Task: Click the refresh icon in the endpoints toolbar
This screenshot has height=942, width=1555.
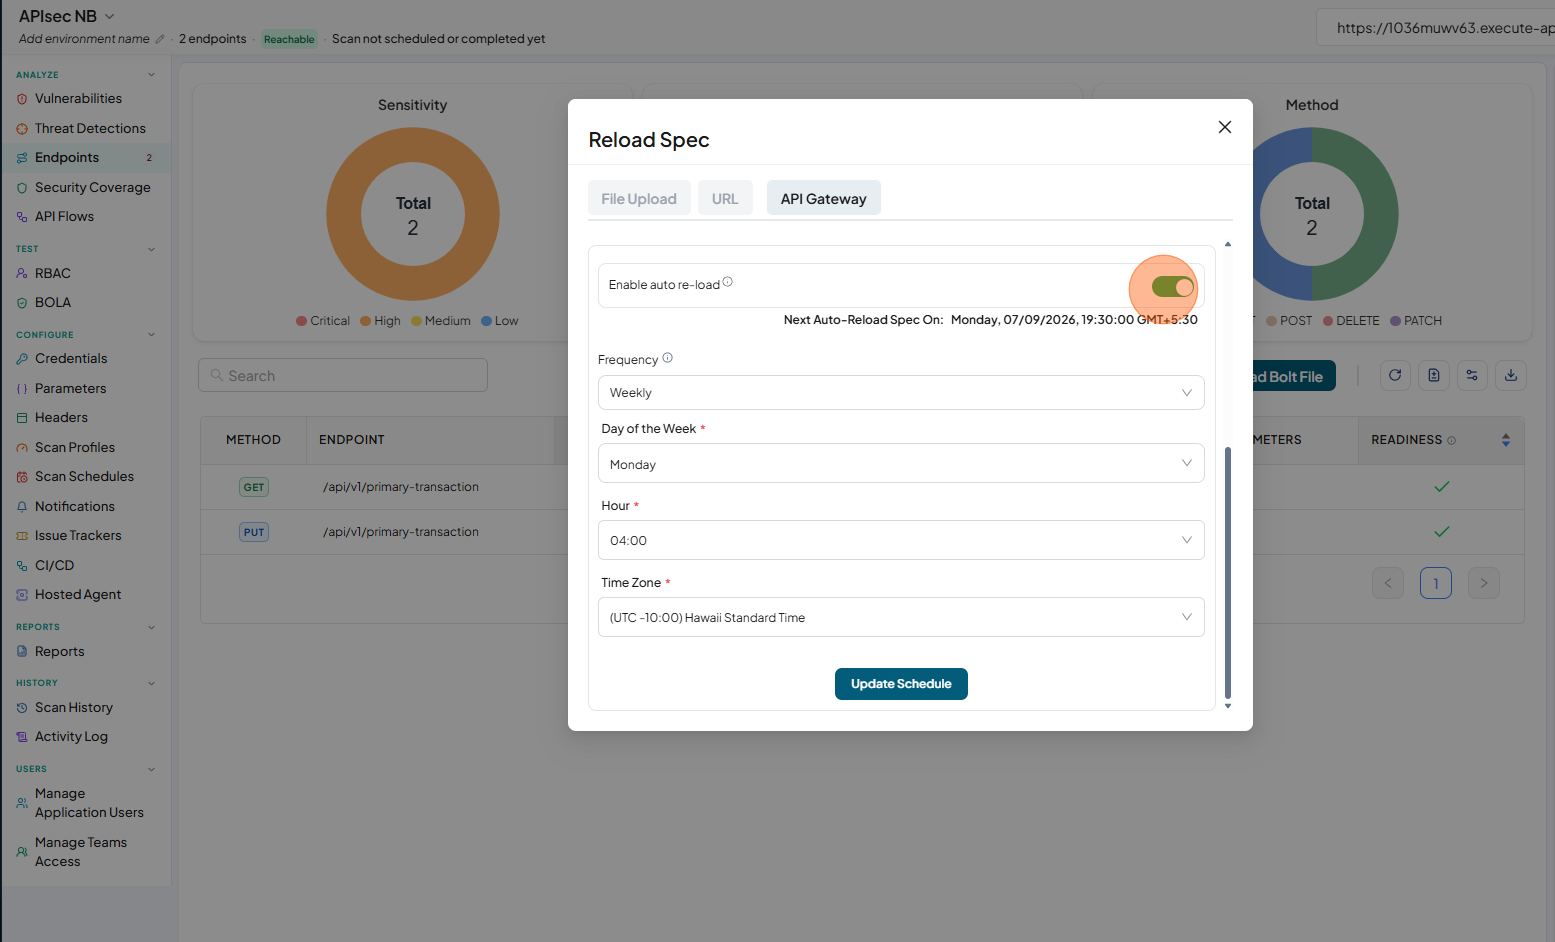Action: point(1395,375)
